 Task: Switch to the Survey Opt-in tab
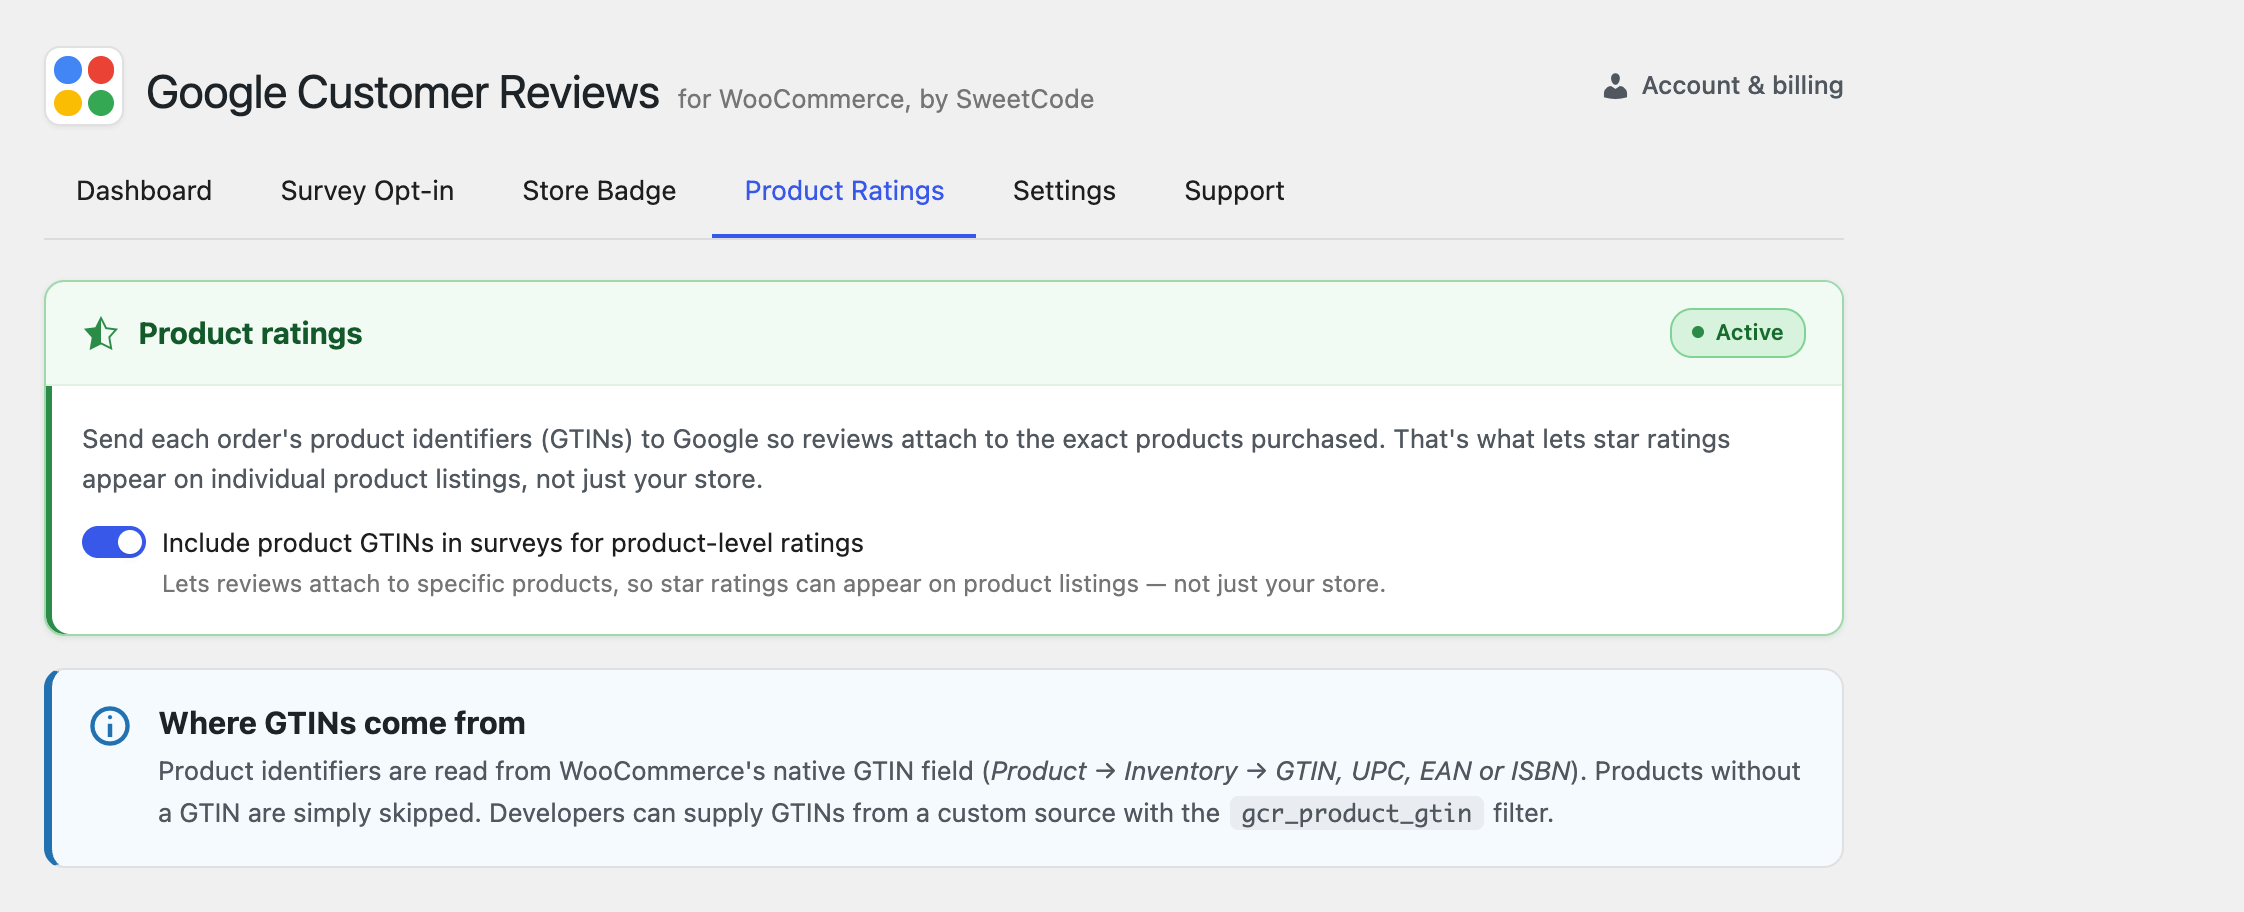point(367,191)
